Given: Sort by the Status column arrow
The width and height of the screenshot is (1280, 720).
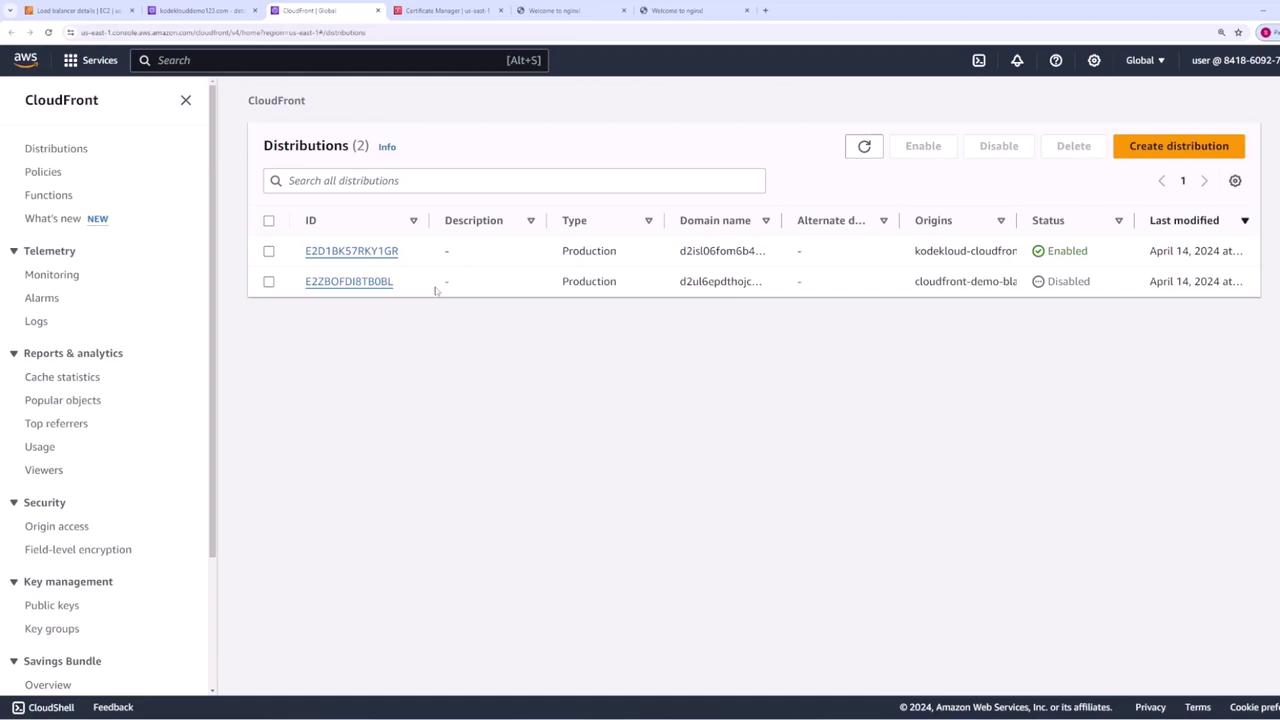Looking at the screenshot, I should click(1119, 220).
